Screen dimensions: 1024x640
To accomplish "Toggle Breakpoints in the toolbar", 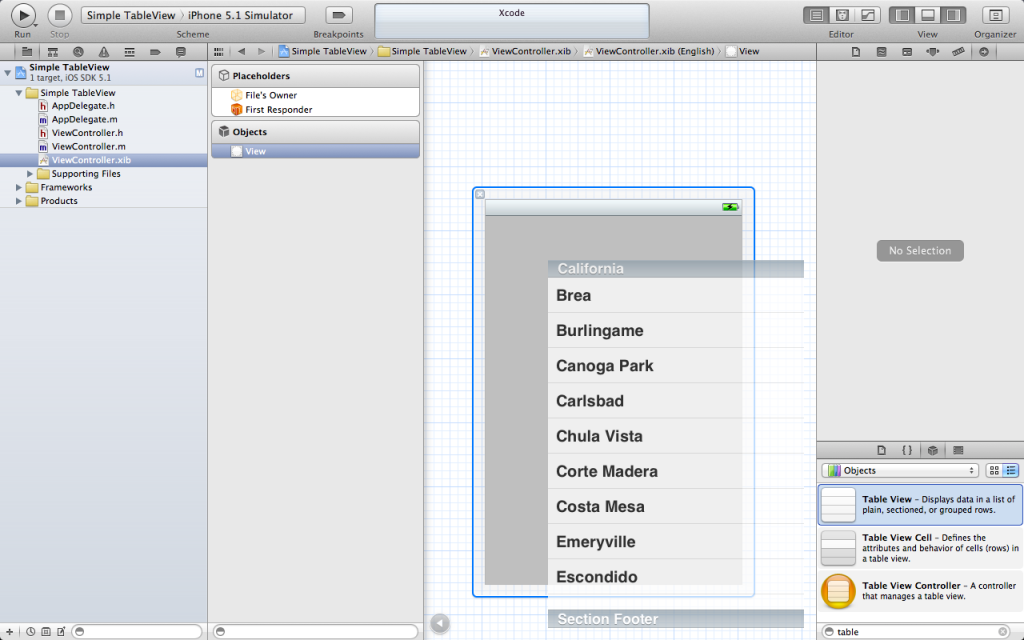I will pos(339,15).
